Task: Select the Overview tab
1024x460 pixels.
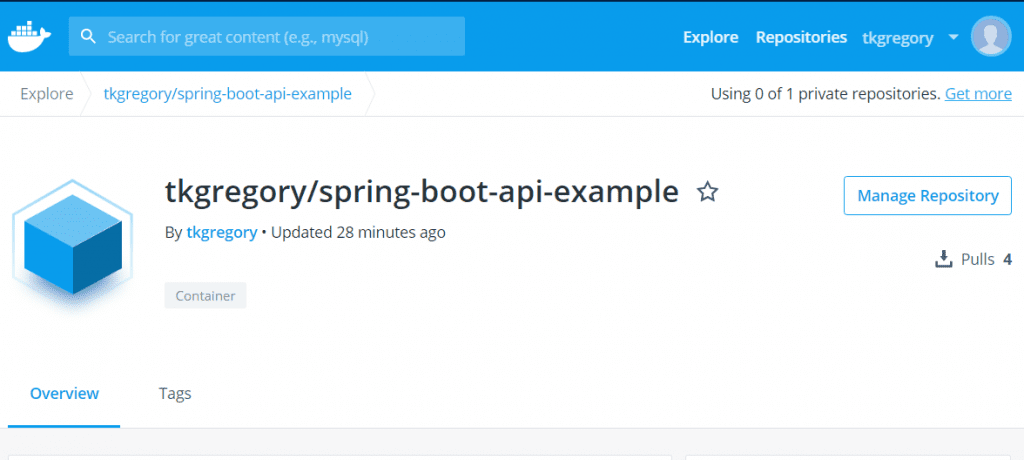Action: (x=64, y=393)
